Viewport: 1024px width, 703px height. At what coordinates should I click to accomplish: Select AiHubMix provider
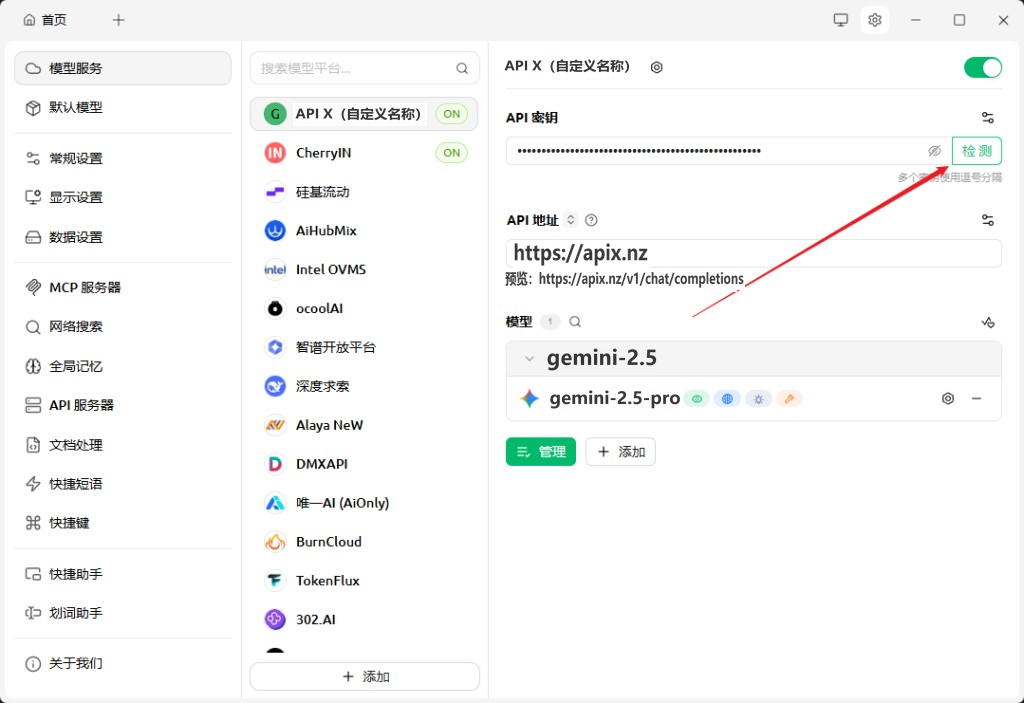[x=364, y=231]
